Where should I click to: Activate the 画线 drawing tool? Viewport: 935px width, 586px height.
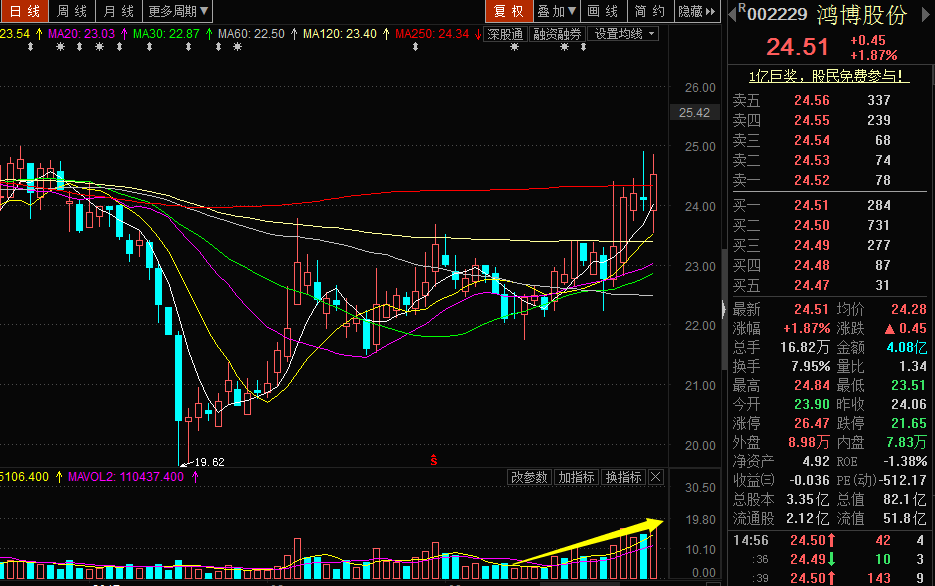pos(603,11)
